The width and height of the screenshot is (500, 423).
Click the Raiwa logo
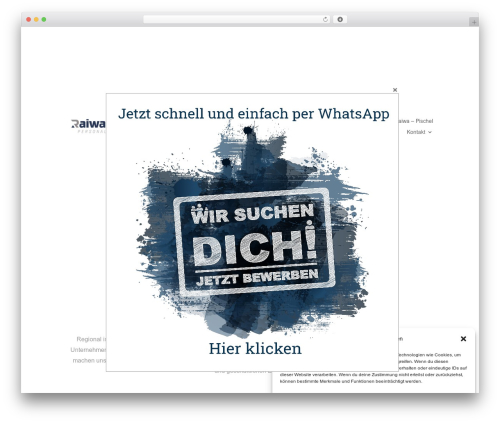tap(89, 125)
